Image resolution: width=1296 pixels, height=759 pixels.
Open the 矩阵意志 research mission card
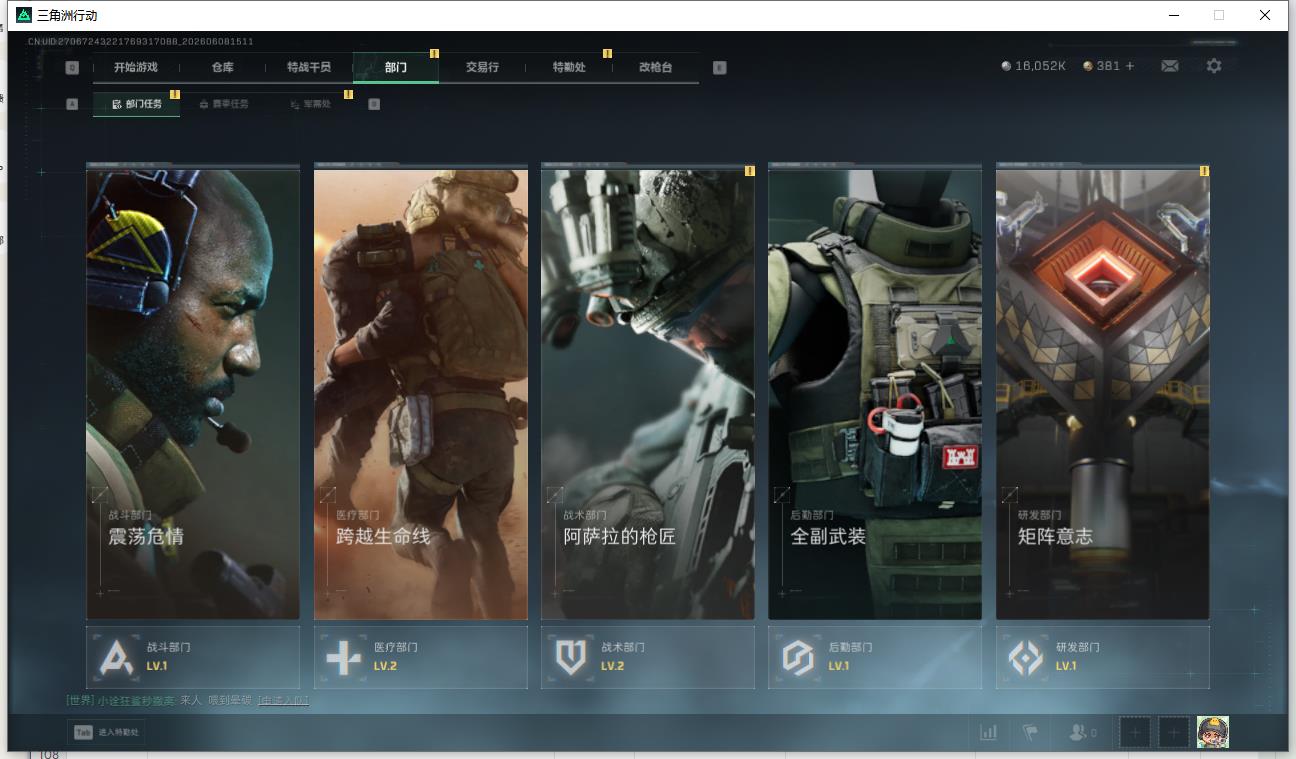(x=1103, y=394)
